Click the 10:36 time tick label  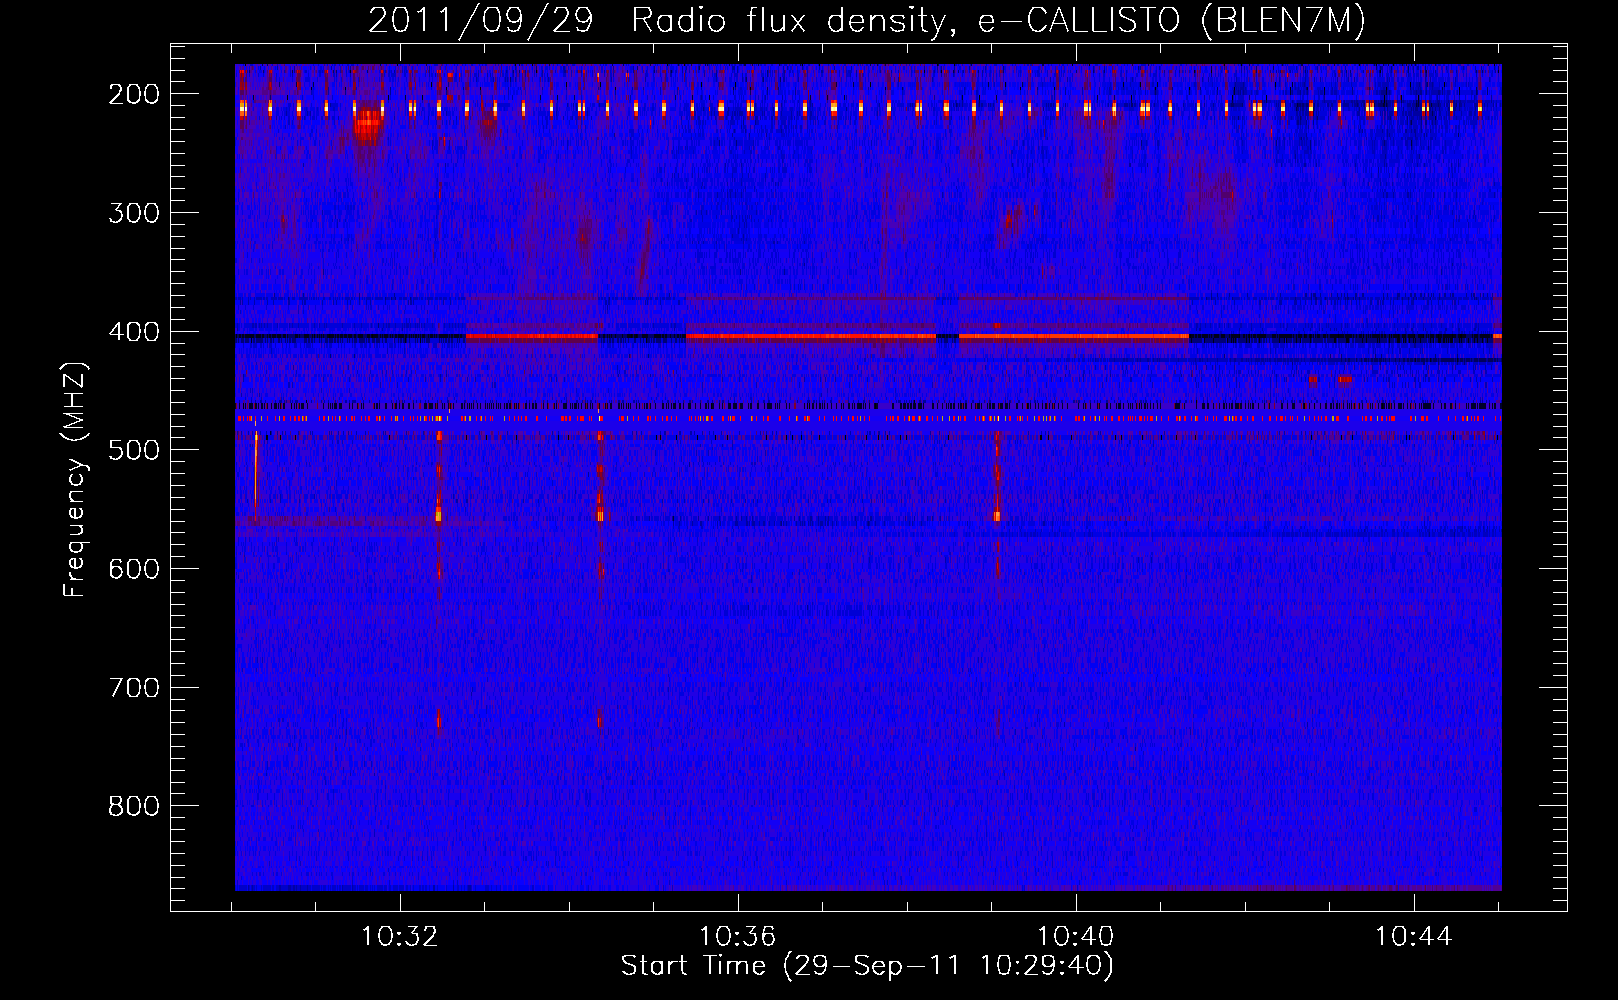(x=738, y=937)
